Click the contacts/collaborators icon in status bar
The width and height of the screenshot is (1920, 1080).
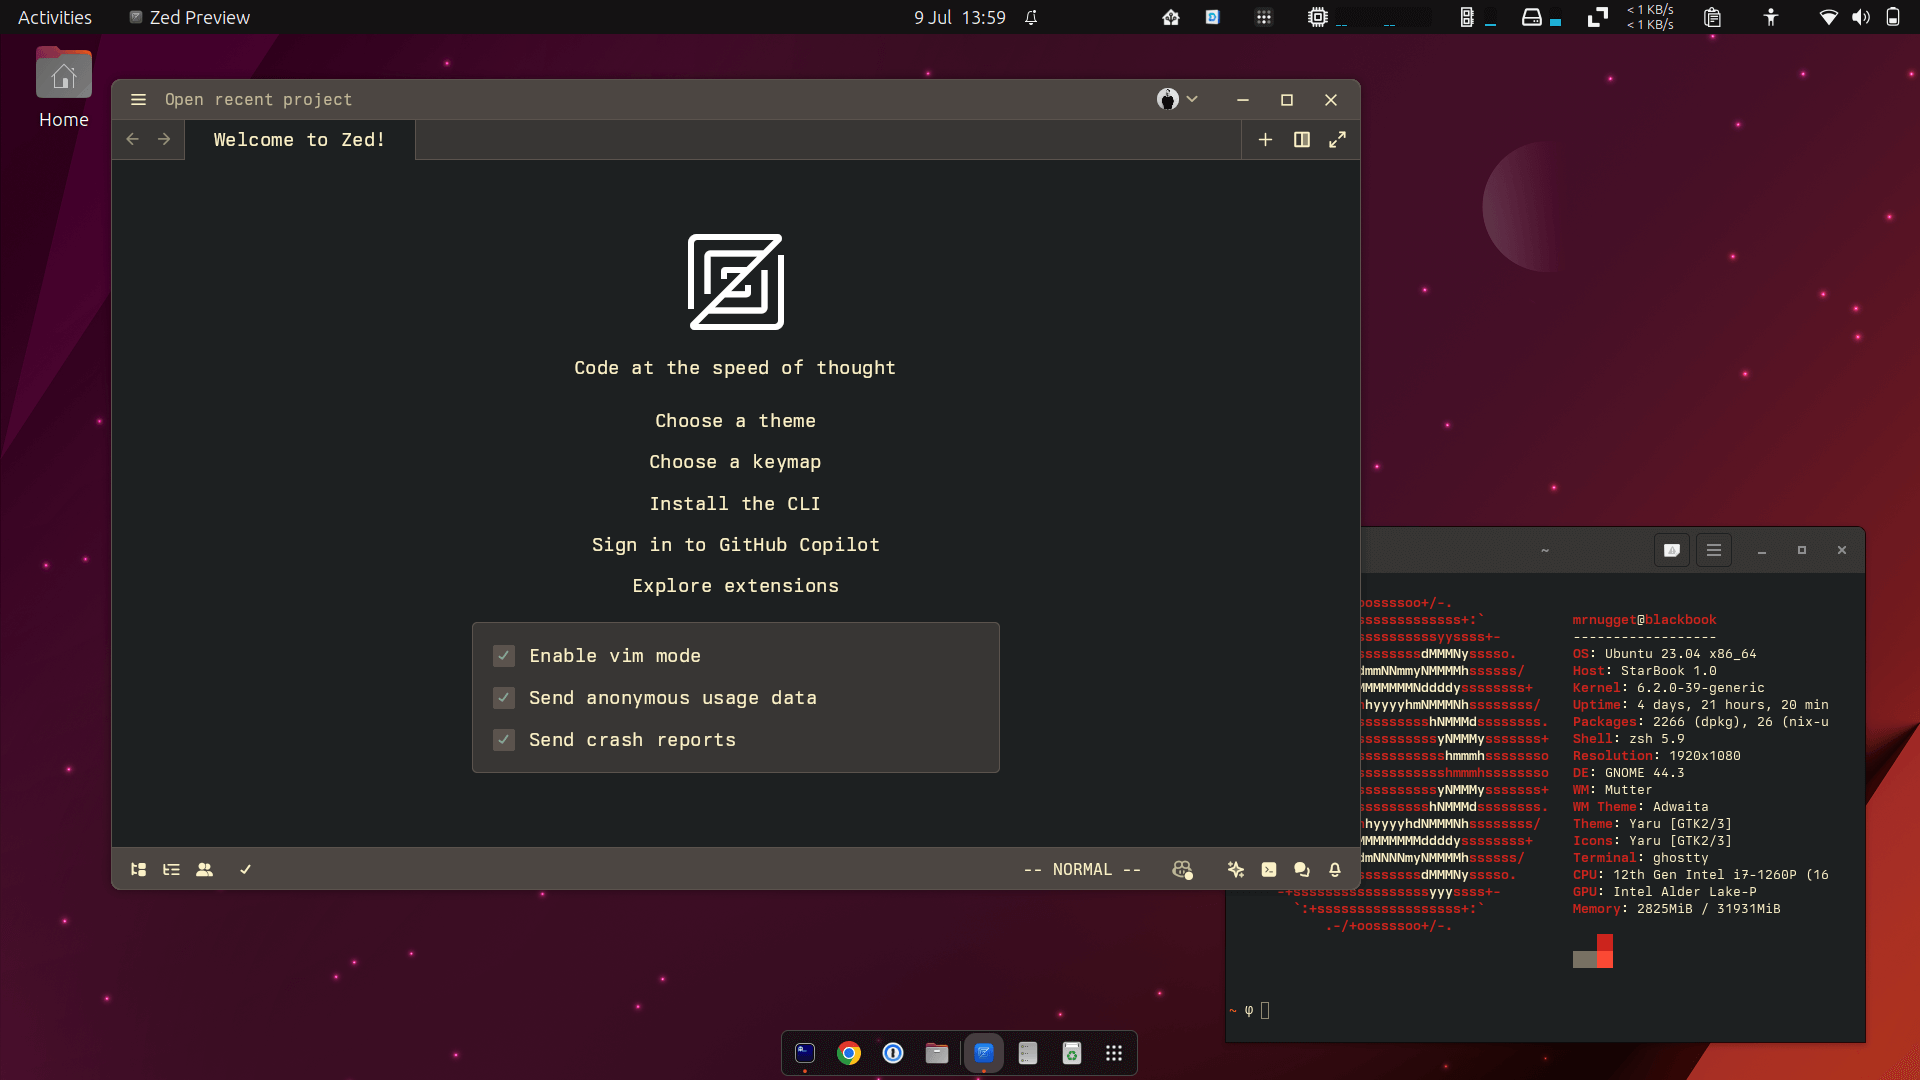click(204, 869)
